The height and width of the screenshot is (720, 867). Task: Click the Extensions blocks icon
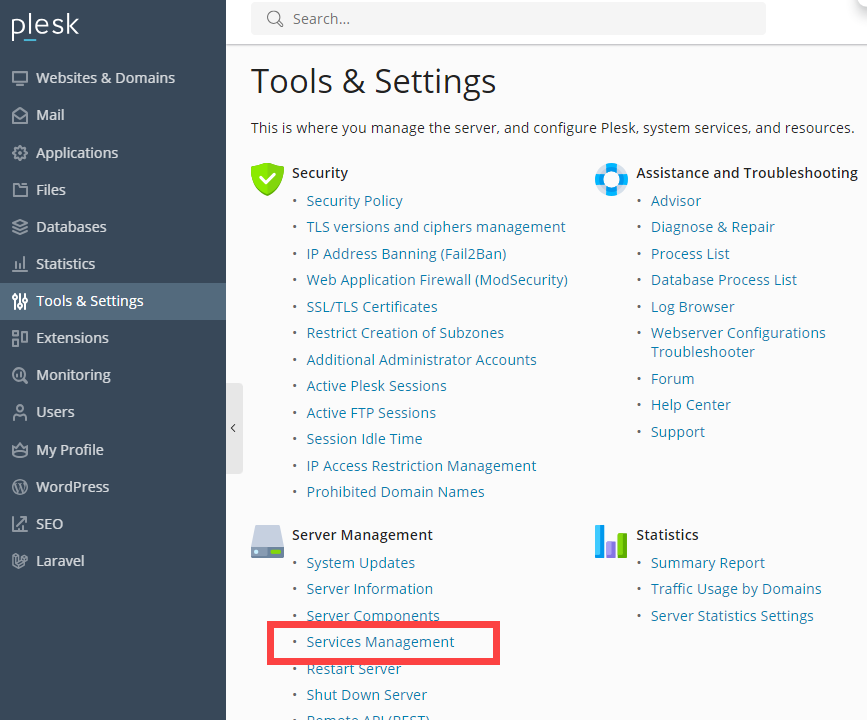click(x=20, y=338)
